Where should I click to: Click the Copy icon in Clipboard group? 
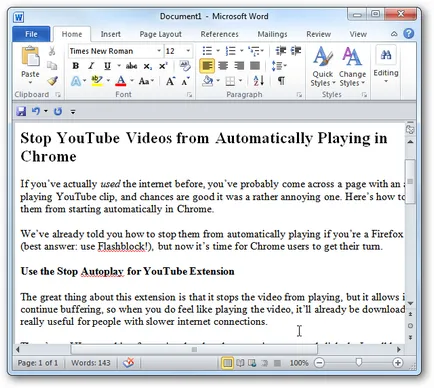coord(52,66)
